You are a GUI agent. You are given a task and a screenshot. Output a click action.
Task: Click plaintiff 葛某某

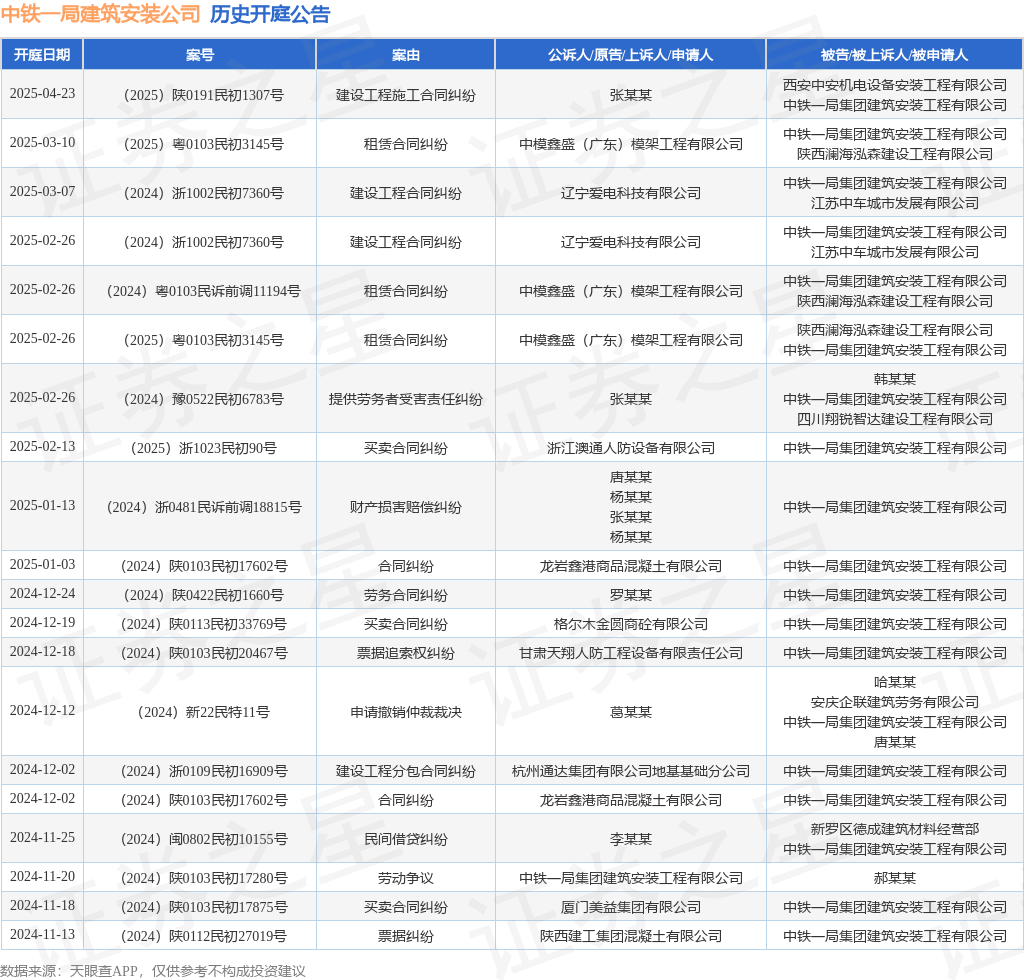click(630, 712)
